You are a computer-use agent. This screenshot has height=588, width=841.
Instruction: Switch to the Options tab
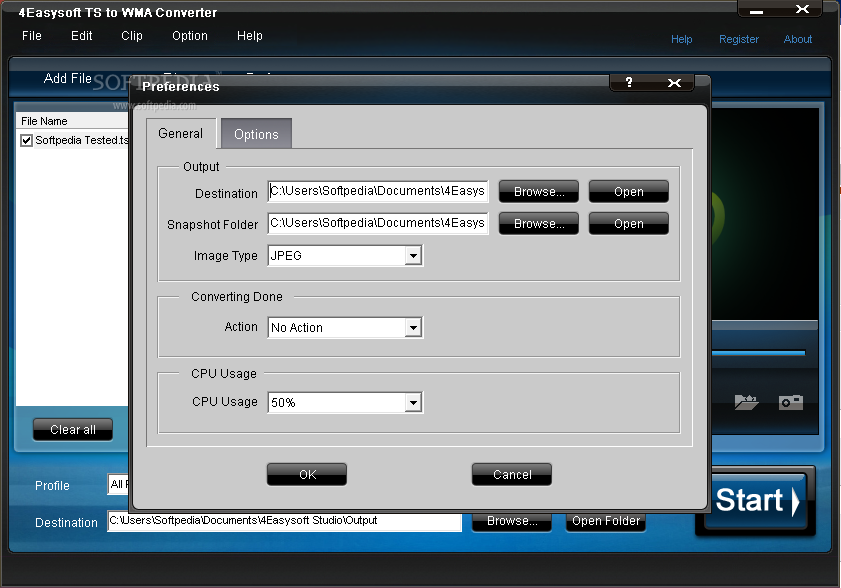tap(256, 134)
